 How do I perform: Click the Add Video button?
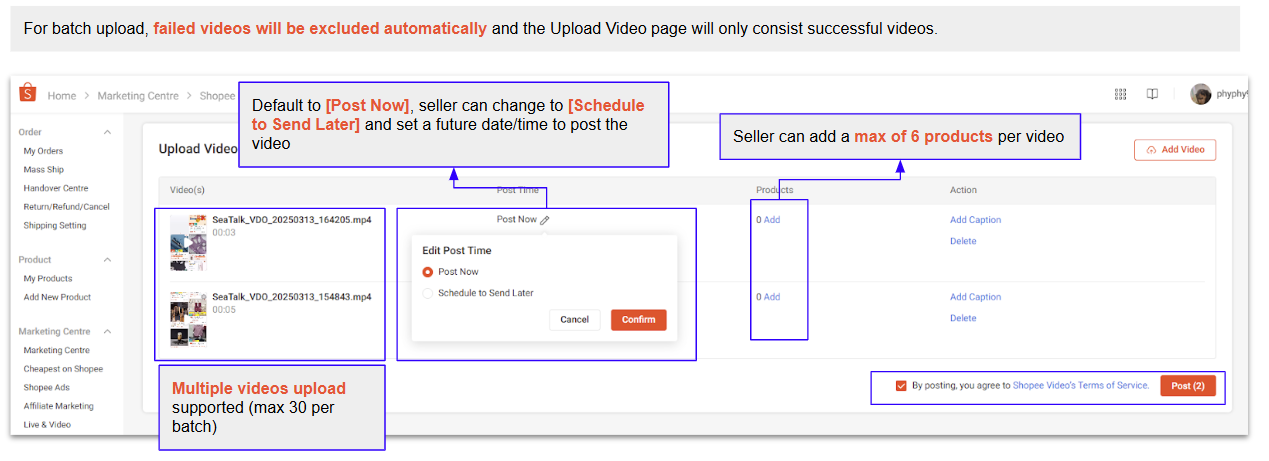point(1175,150)
